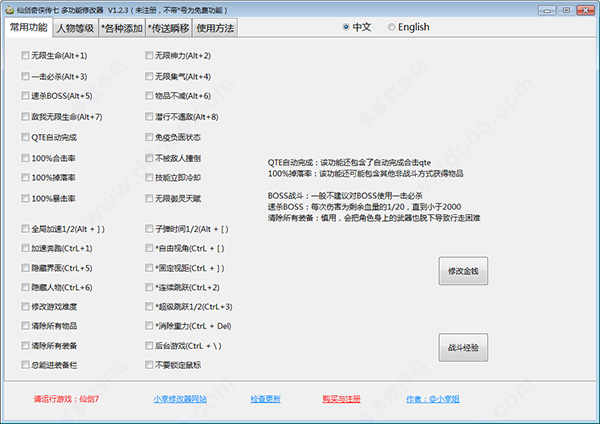The width and height of the screenshot is (600, 424).
Task: Open the *传送瞬移 tab
Action: pyautogui.click(x=168, y=28)
